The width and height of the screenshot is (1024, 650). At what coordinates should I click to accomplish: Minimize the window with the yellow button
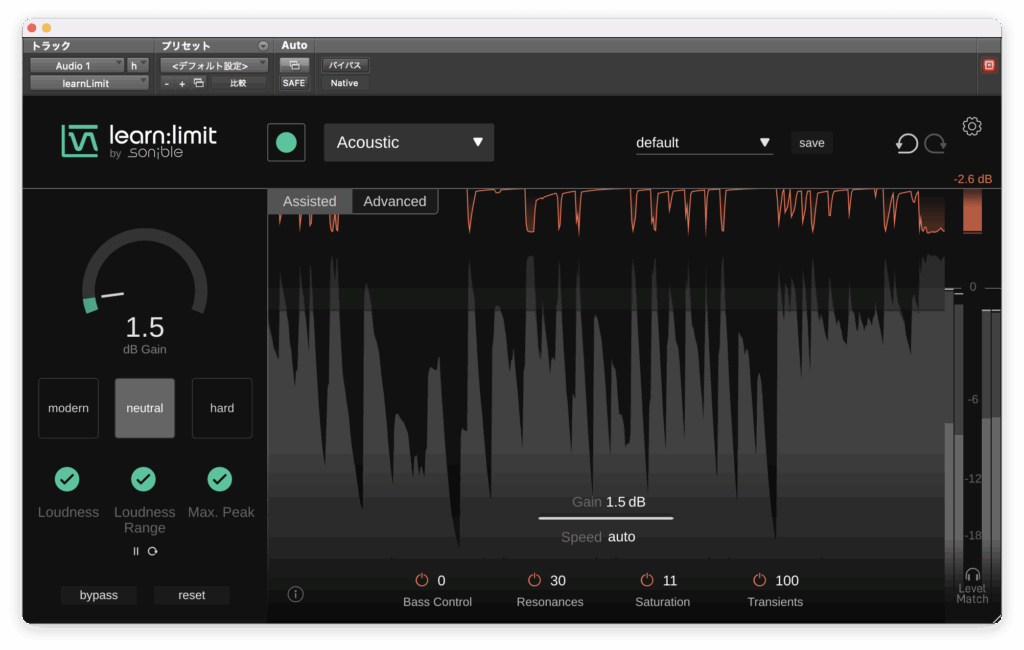46,27
